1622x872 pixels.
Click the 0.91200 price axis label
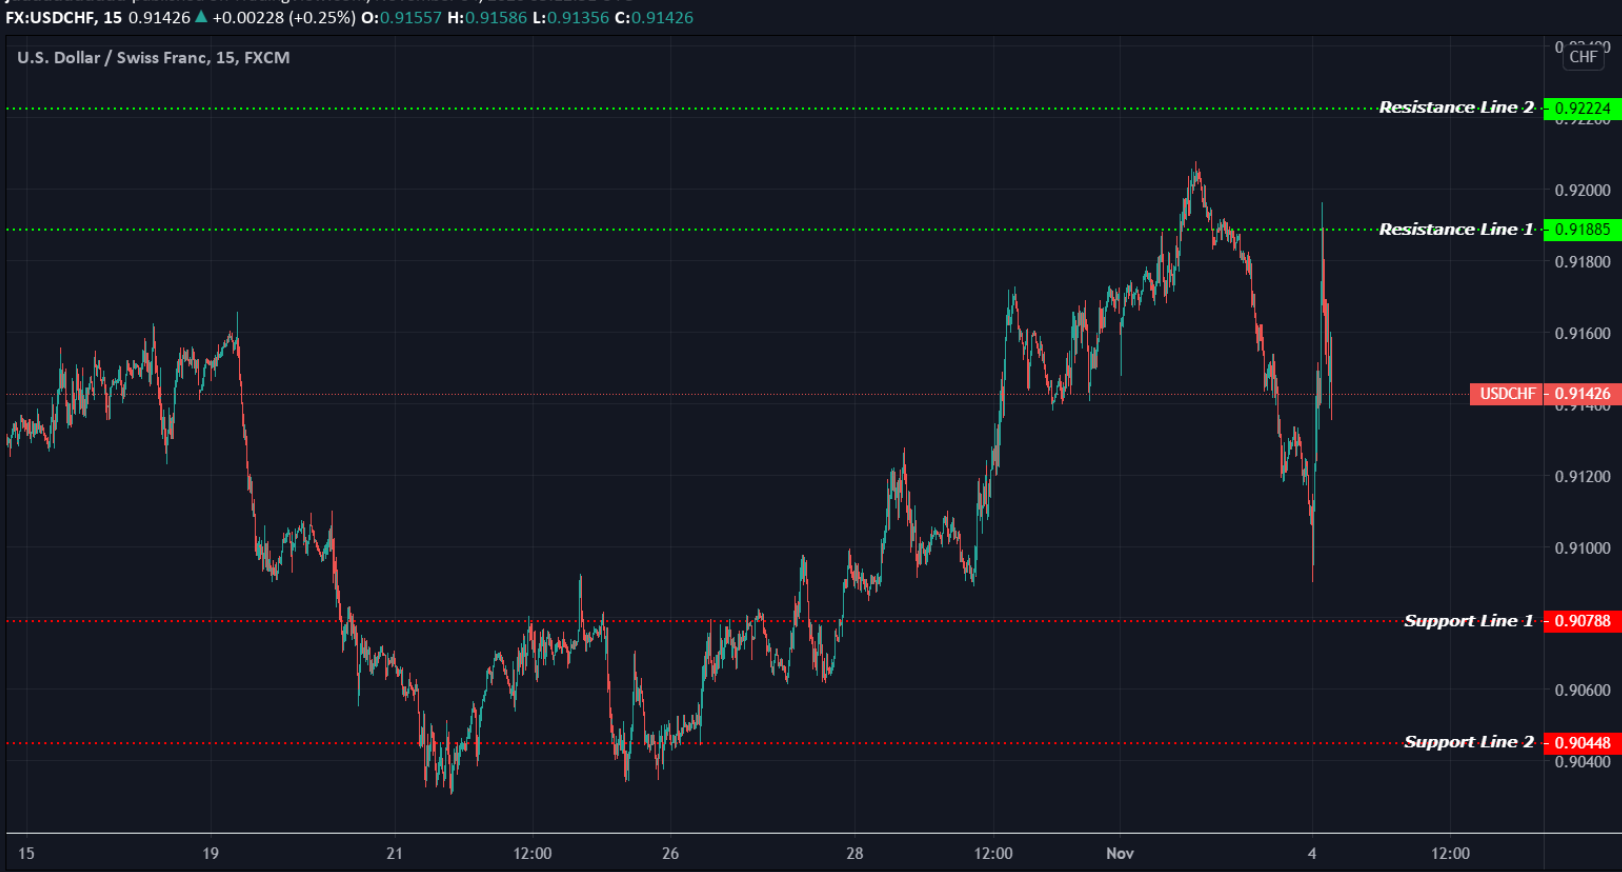click(x=1583, y=476)
